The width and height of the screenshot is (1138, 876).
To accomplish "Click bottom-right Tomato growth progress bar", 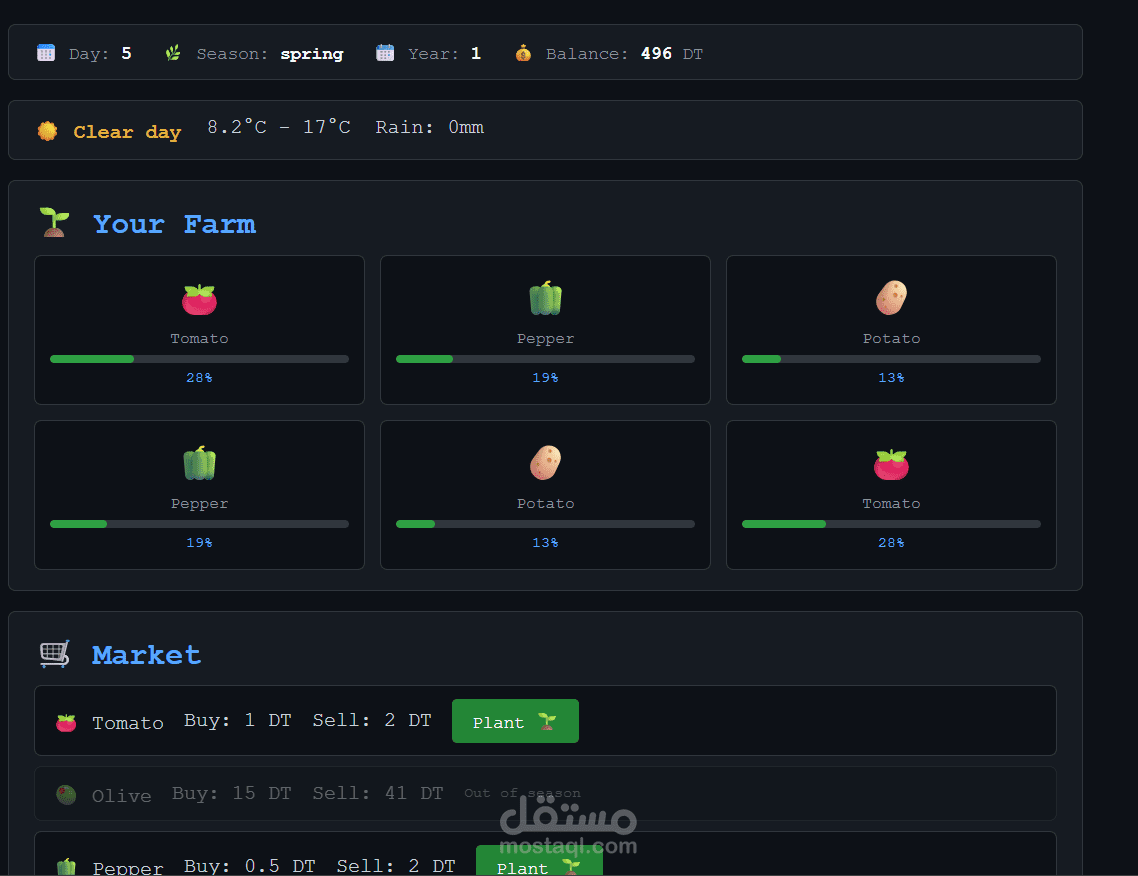I will [891, 524].
